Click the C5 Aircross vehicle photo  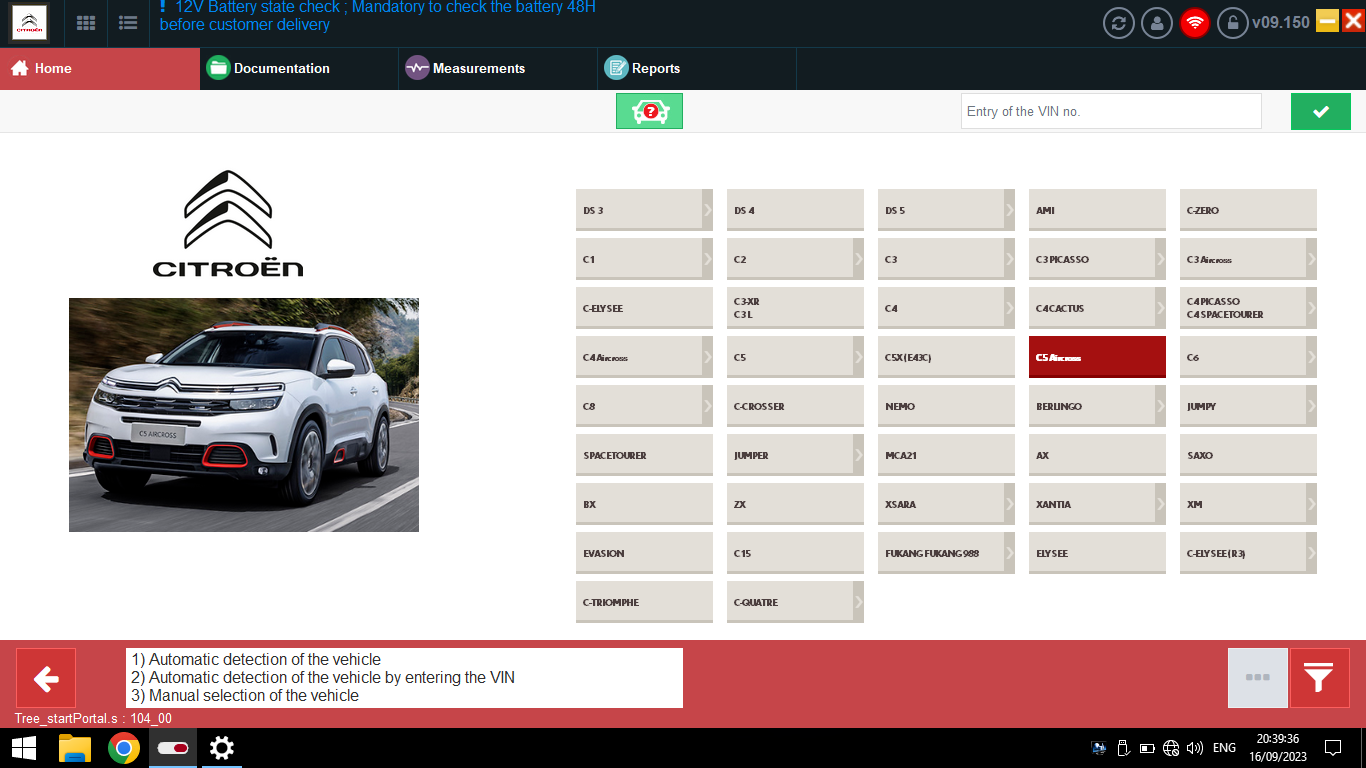[244, 415]
